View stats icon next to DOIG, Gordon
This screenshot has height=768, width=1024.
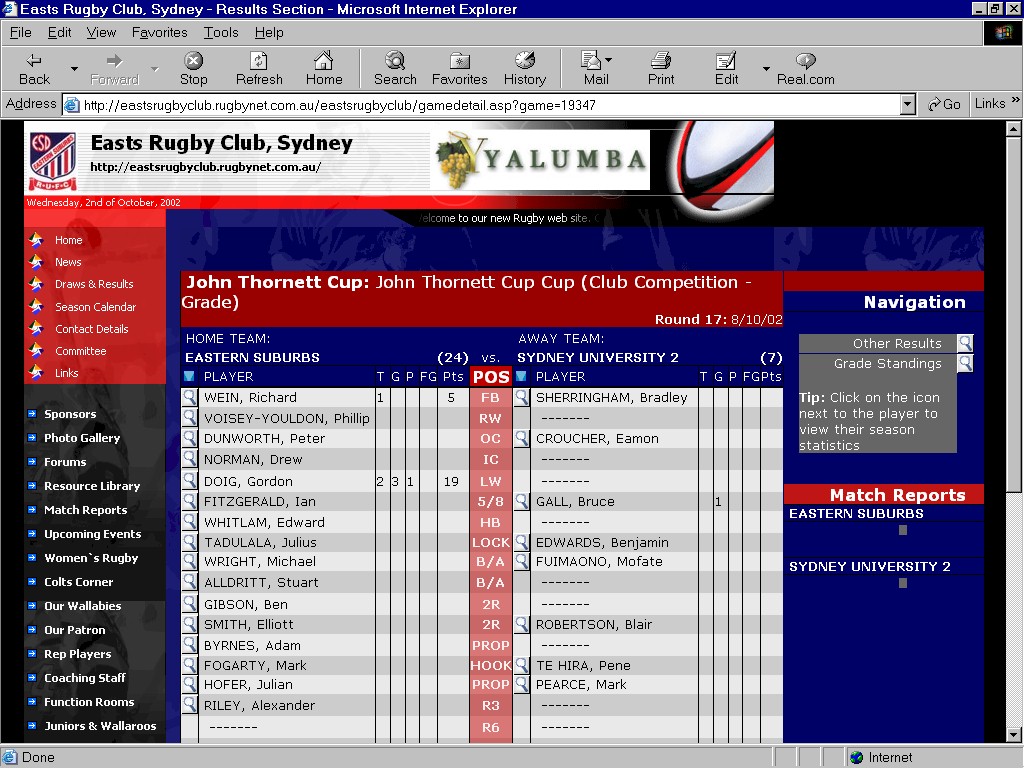click(x=189, y=480)
